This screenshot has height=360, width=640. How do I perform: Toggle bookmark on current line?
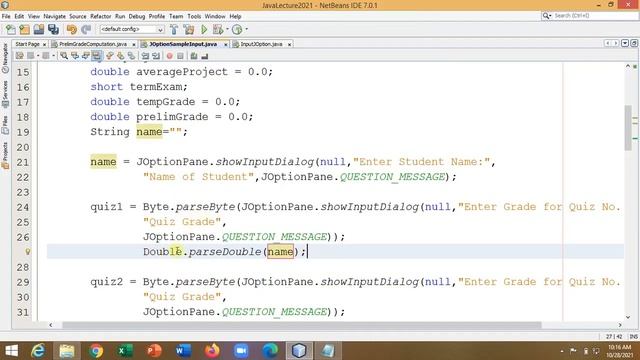[131, 56]
